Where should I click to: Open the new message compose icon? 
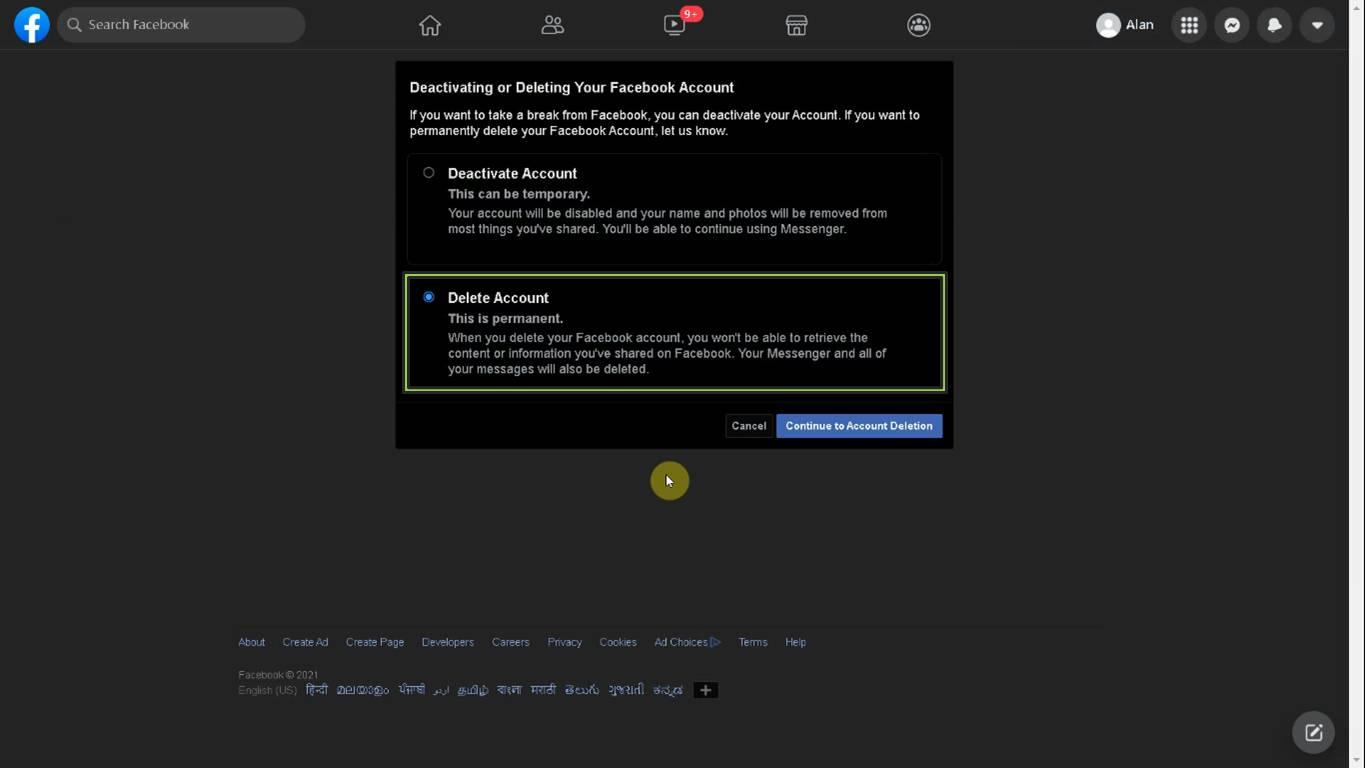[1314, 733]
